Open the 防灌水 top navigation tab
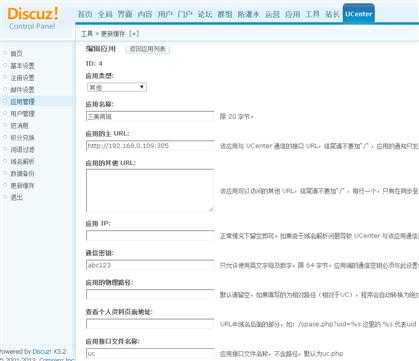Viewport: 419px width, 361px height. tap(248, 14)
